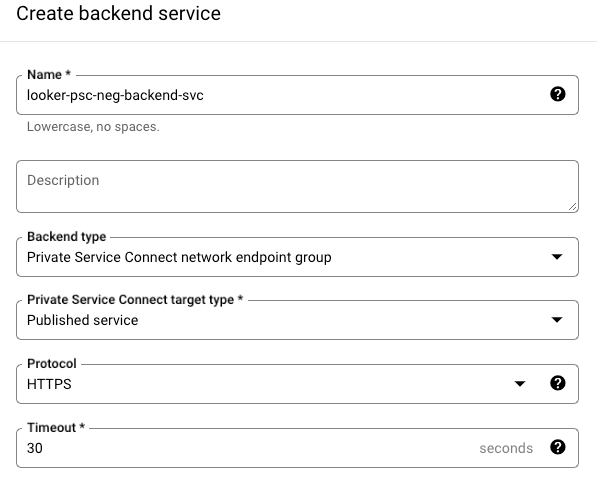
Task: Click the Create backend service heading
Action: [118, 14]
